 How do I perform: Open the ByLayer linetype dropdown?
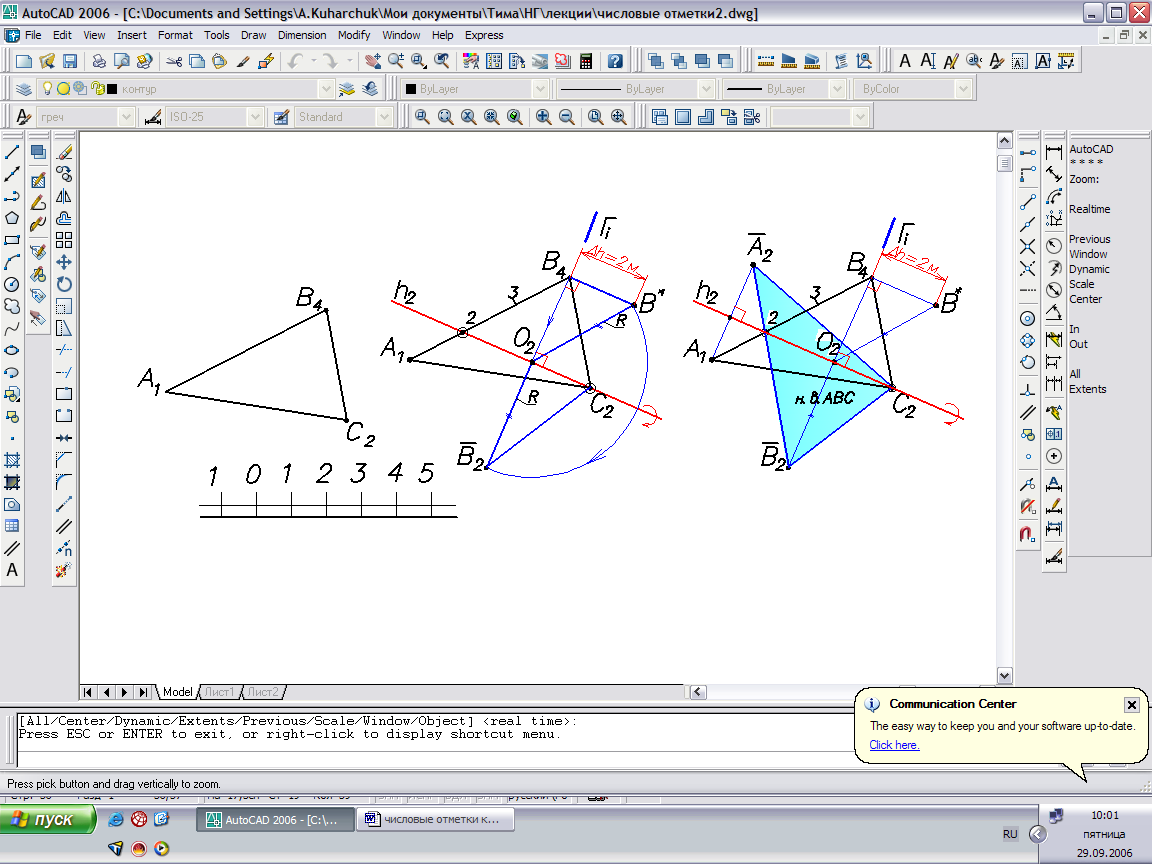click(x=706, y=89)
